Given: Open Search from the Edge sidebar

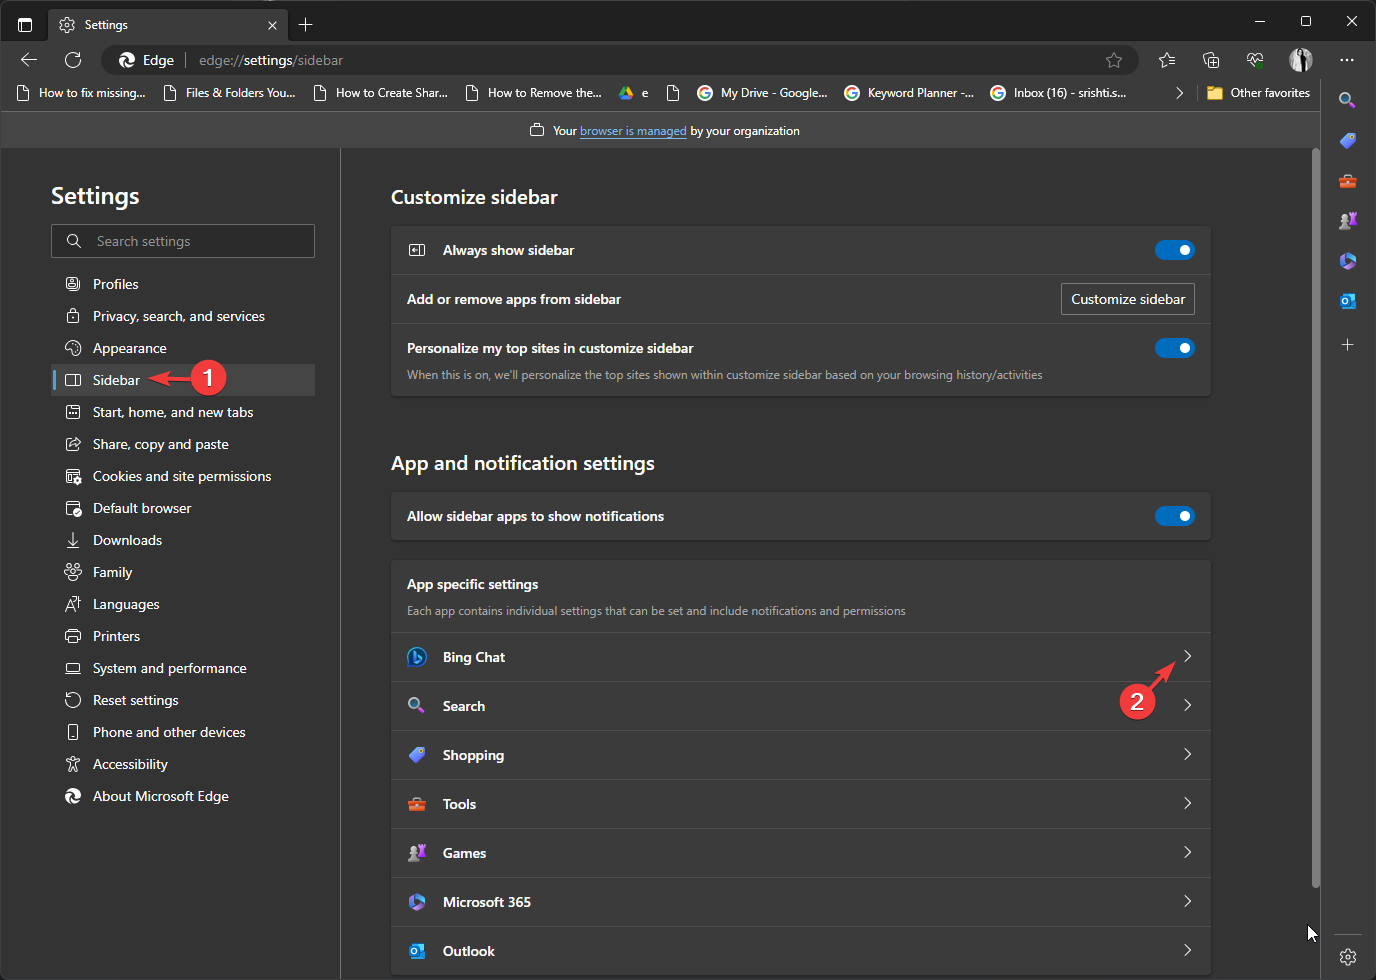Looking at the screenshot, I should tap(1347, 99).
